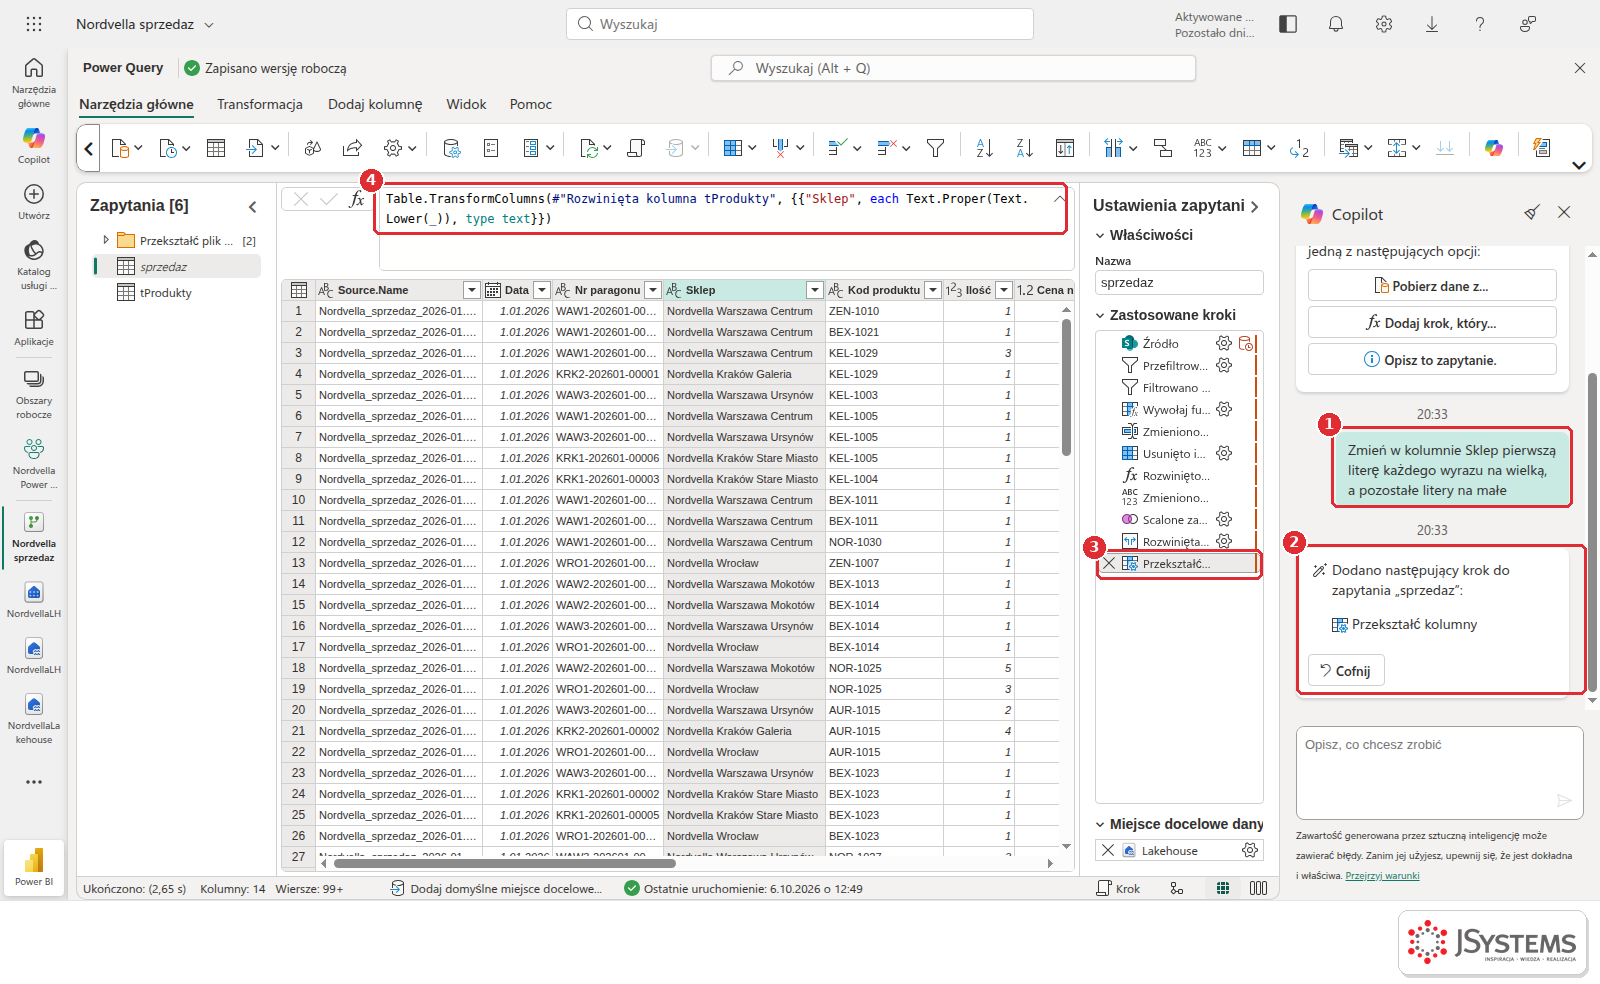Clear Copilot chat with broom icon
This screenshot has height=984, width=1600.
pyautogui.click(x=1531, y=213)
